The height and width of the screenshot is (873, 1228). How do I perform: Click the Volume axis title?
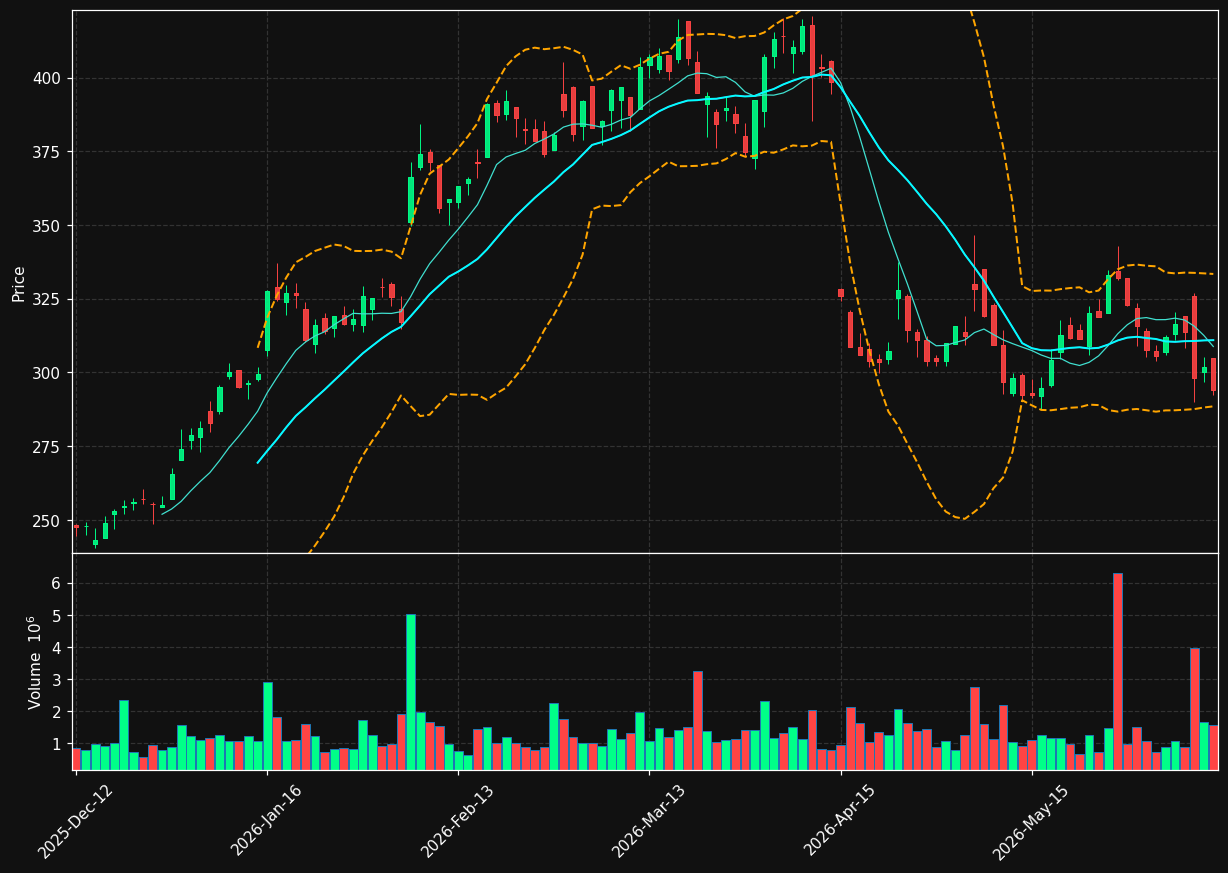coord(33,662)
